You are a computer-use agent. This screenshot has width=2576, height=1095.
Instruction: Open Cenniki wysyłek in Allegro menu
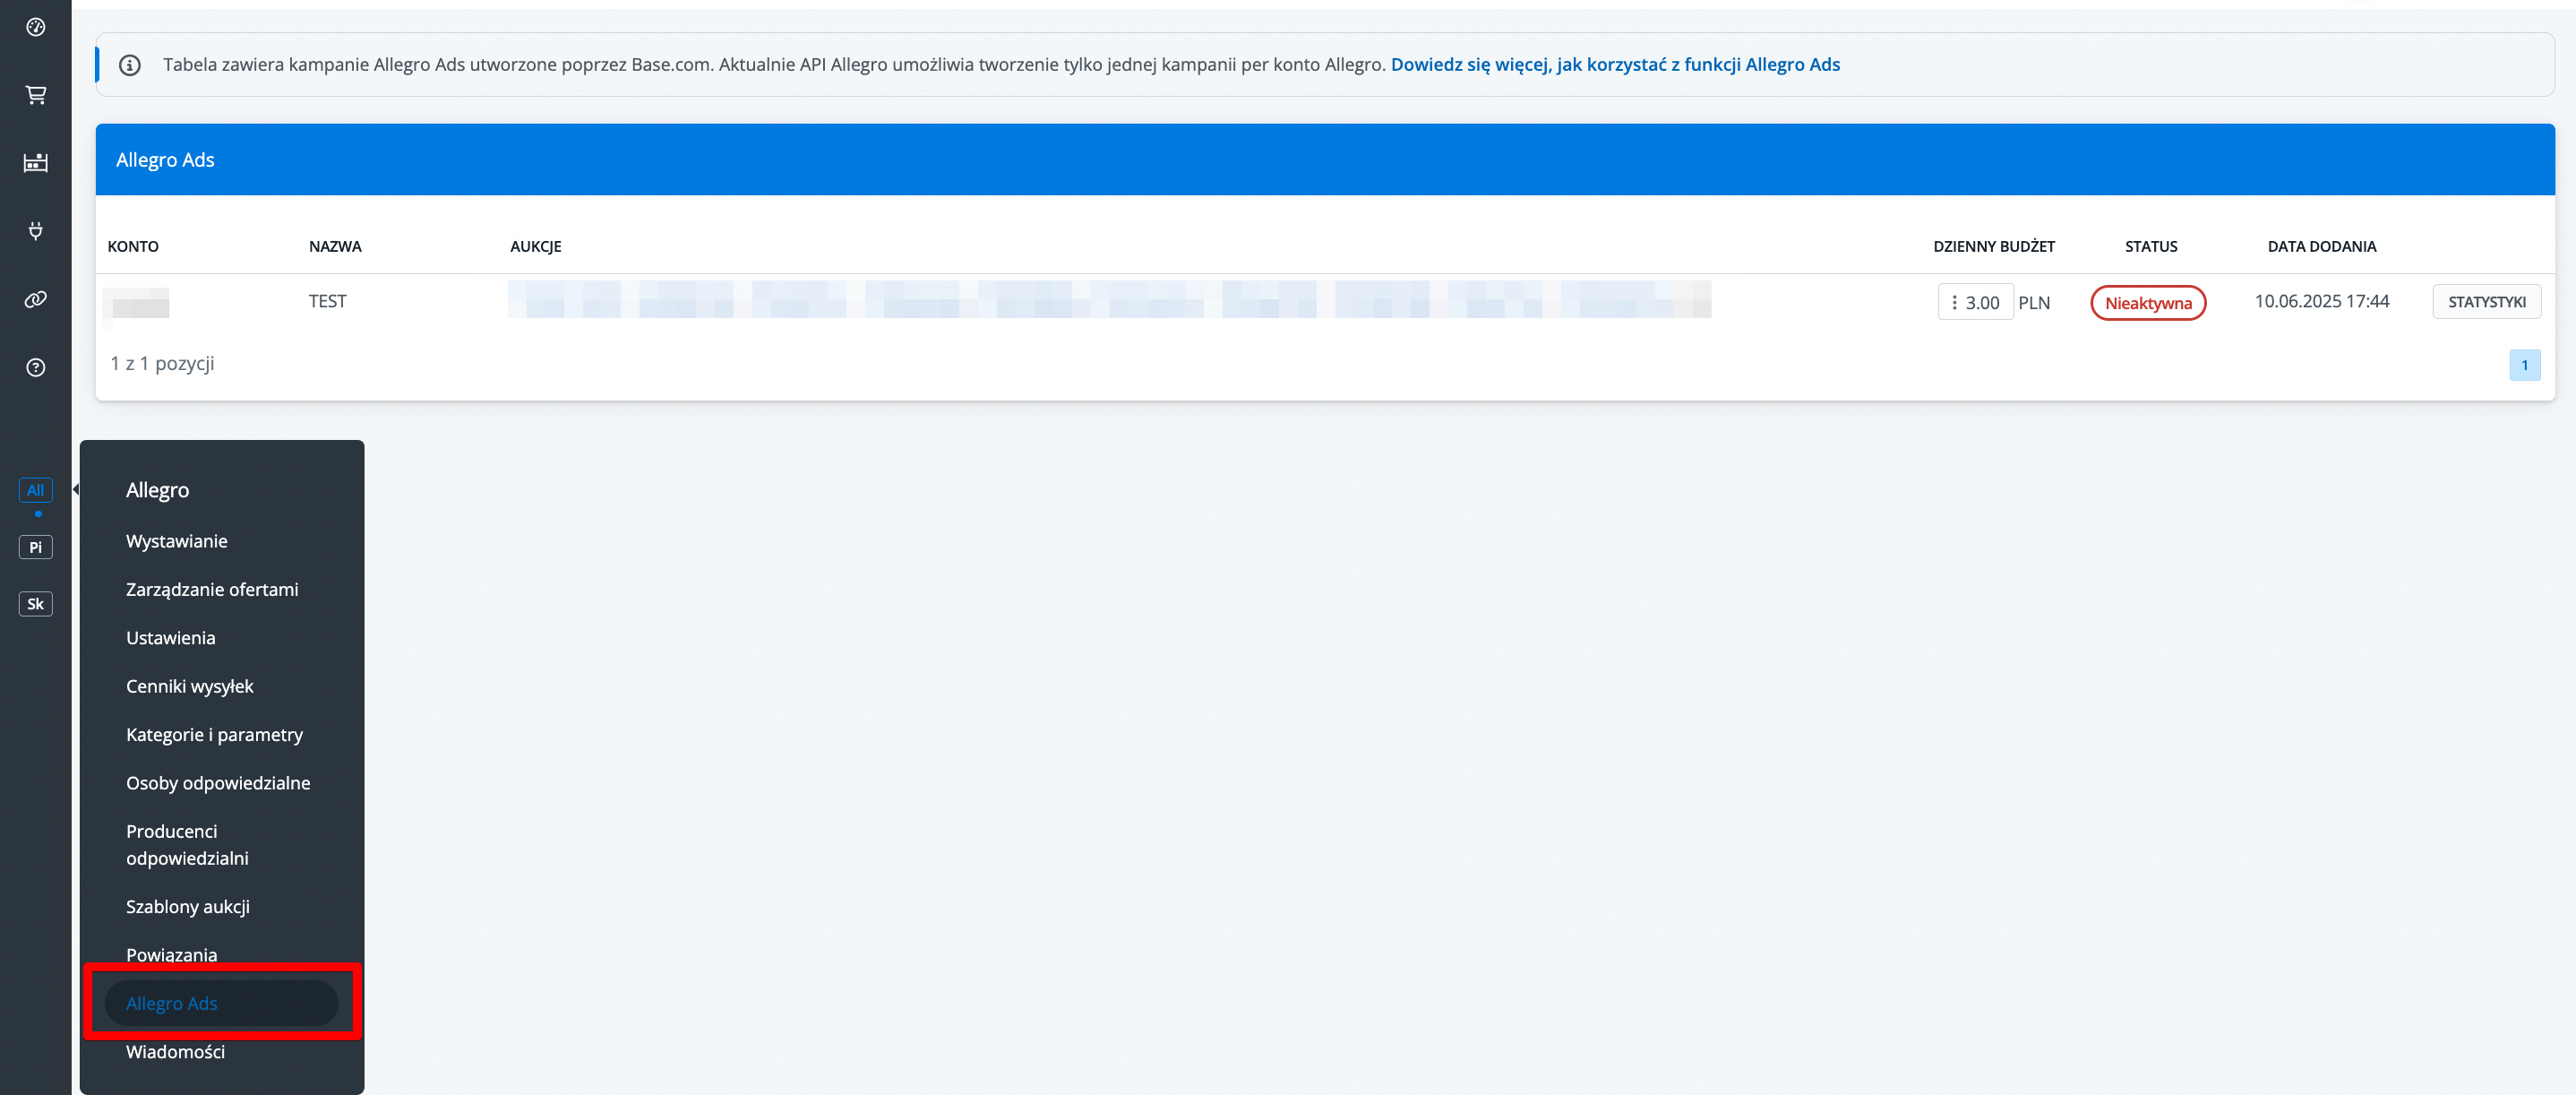point(189,686)
